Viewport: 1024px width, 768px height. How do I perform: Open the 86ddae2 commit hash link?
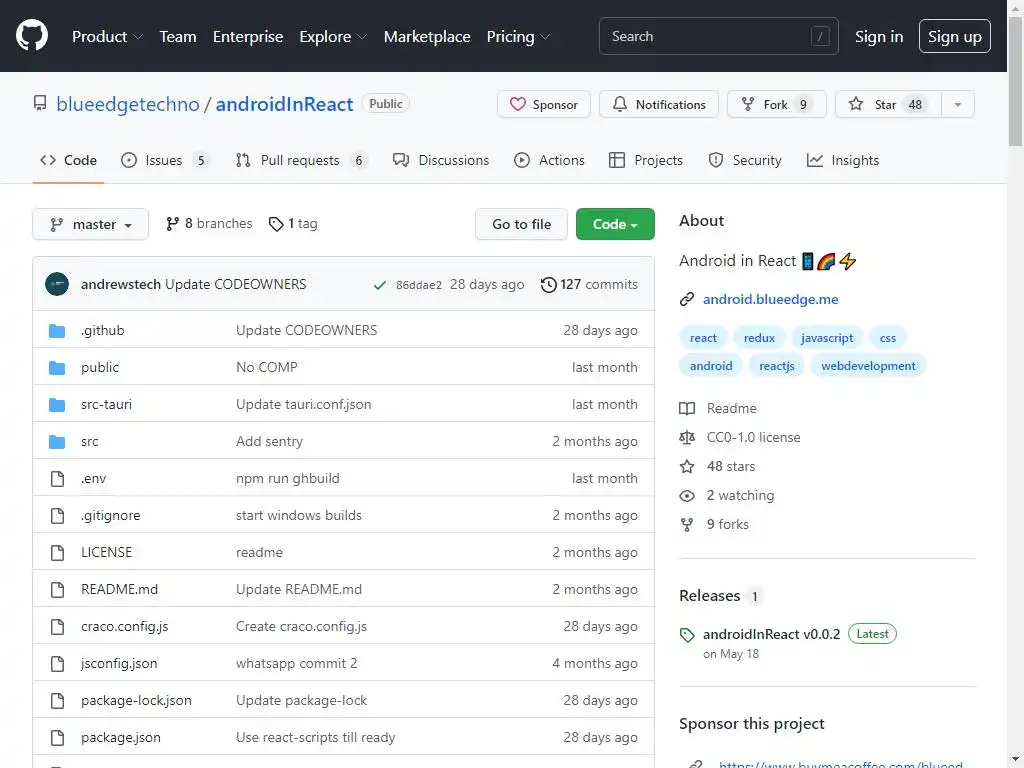(x=419, y=285)
